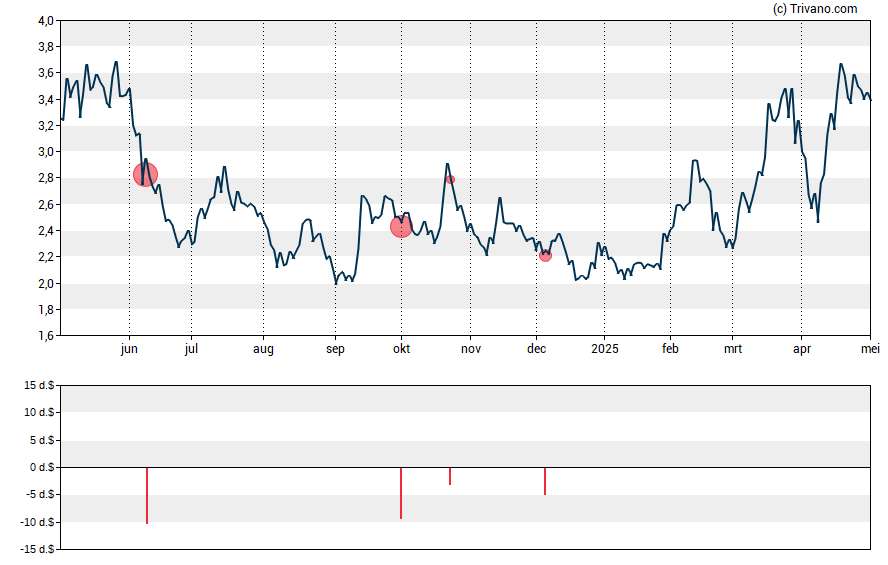Click the large red marker at October start
This screenshot has width=888, height=565.
(401, 226)
